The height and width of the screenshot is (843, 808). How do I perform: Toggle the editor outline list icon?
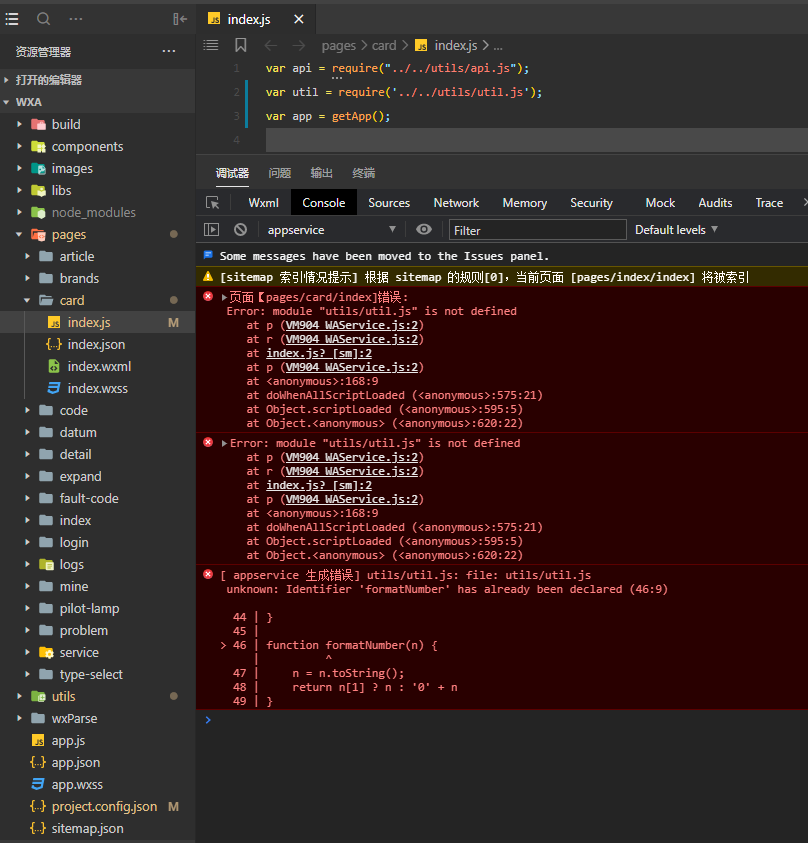point(211,45)
